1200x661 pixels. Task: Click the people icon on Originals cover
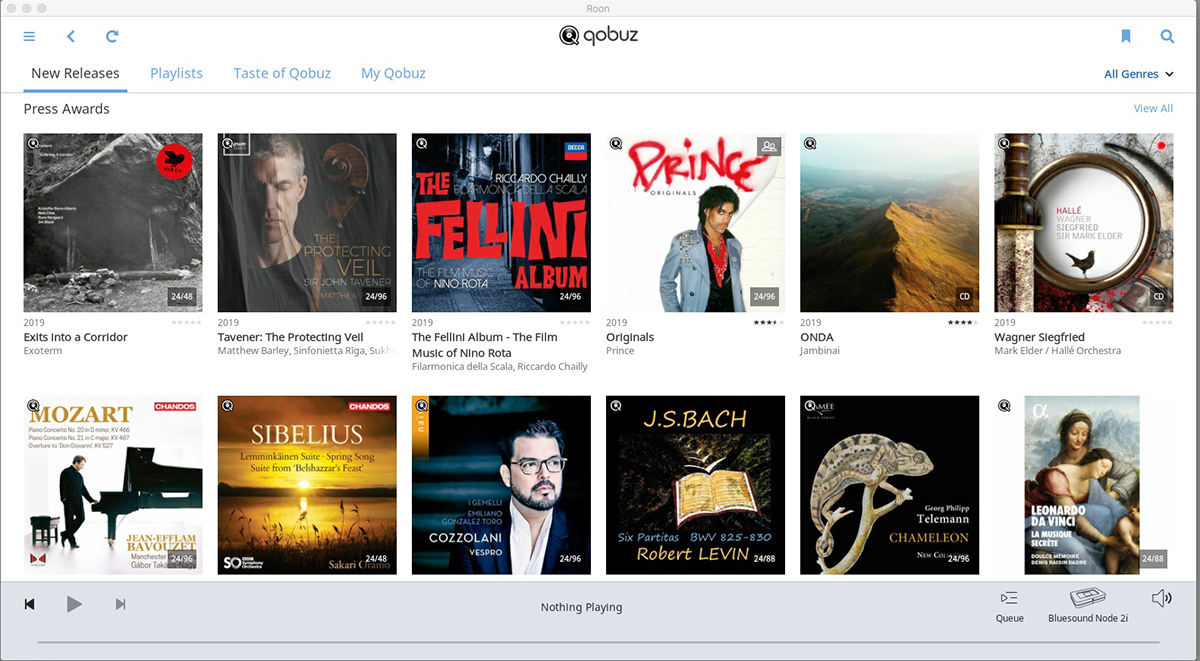click(768, 146)
